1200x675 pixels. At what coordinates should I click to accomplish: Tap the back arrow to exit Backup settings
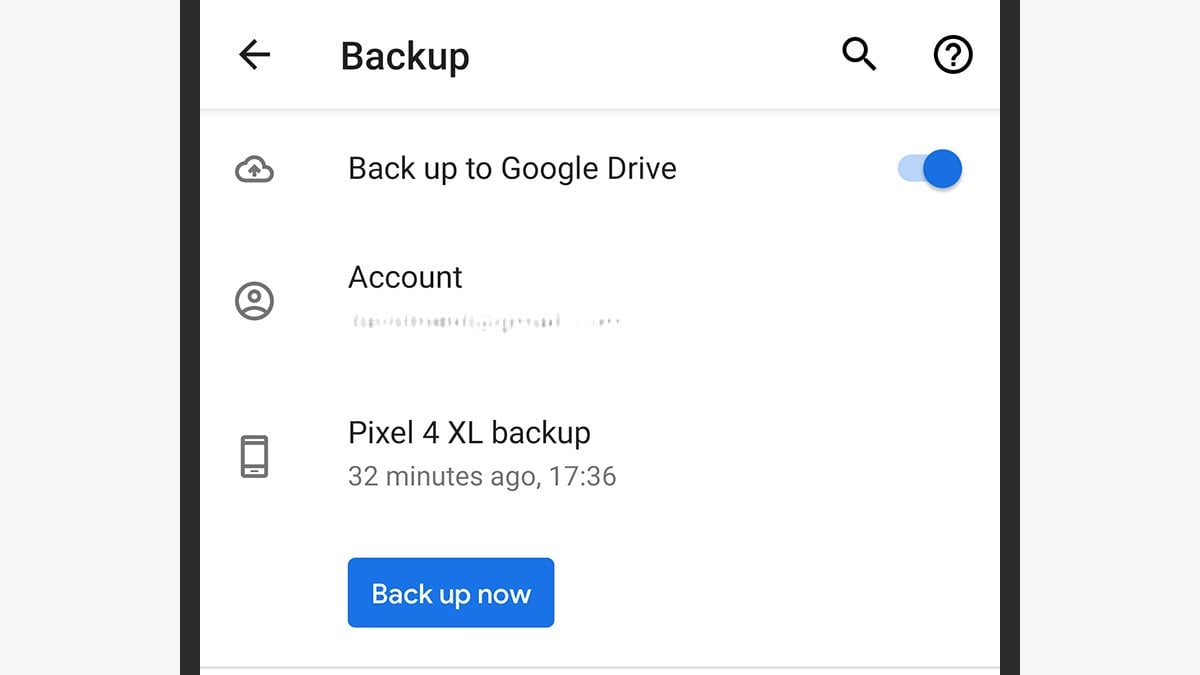tap(255, 55)
